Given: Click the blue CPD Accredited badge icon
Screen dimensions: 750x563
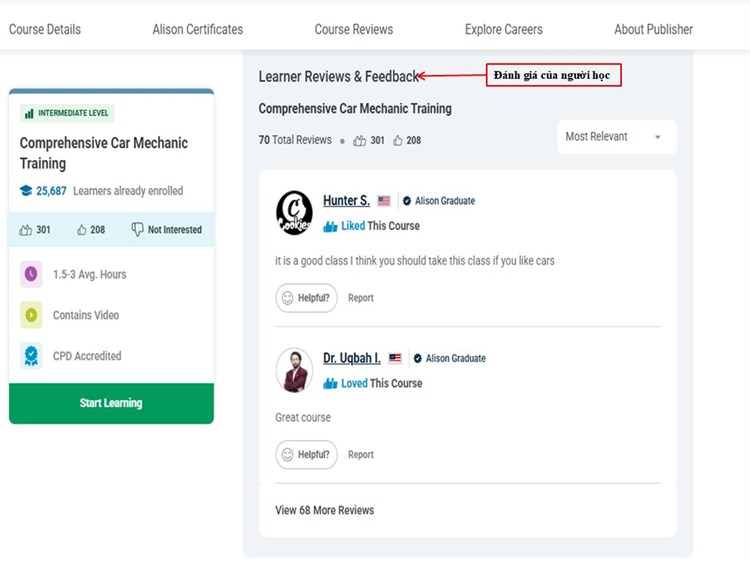Looking at the screenshot, I should coord(31,356).
